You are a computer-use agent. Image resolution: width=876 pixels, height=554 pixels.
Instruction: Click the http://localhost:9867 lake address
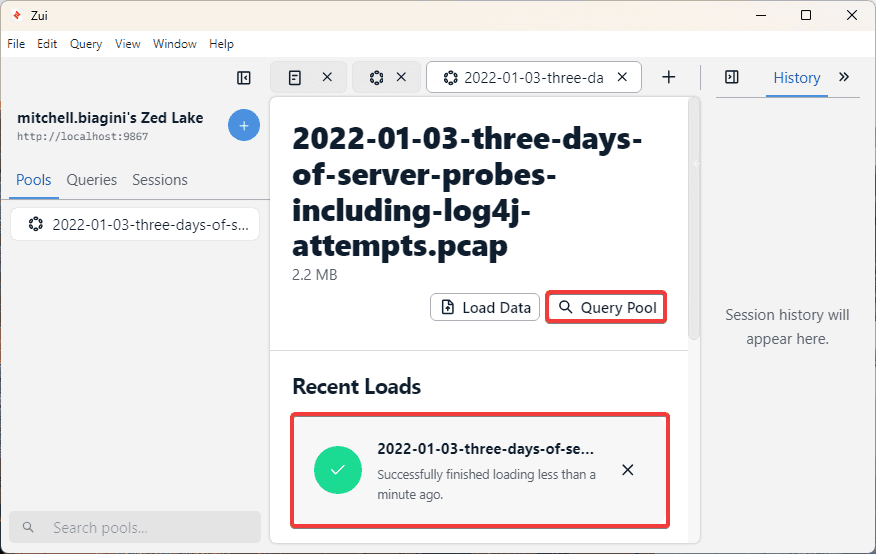coord(83,136)
